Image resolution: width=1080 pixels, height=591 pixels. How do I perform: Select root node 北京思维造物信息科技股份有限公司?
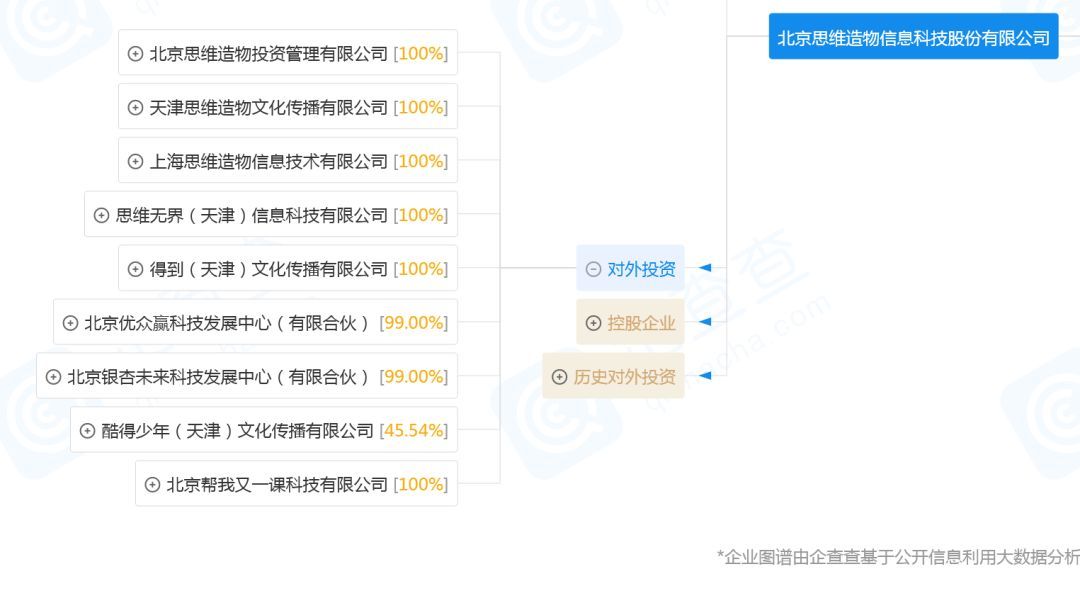(x=913, y=38)
